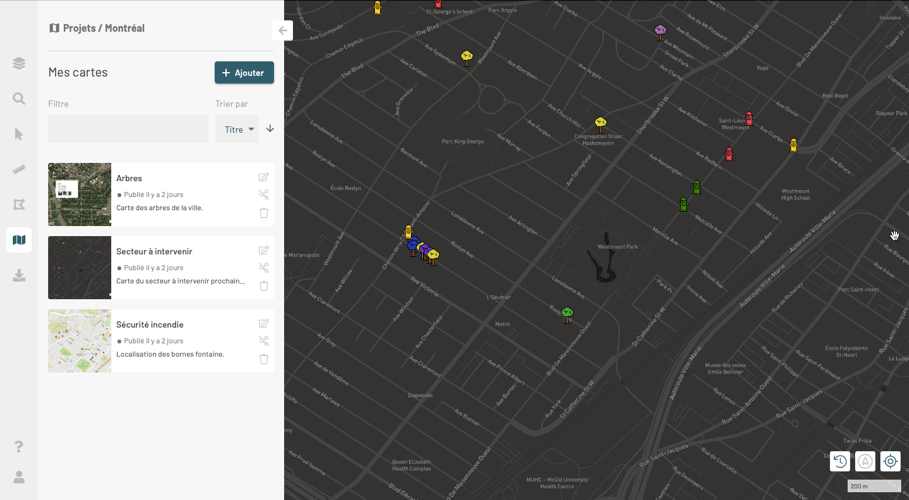Center map on my location
The width and height of the screenshot is (909, 500).
[x=890, y=461]
